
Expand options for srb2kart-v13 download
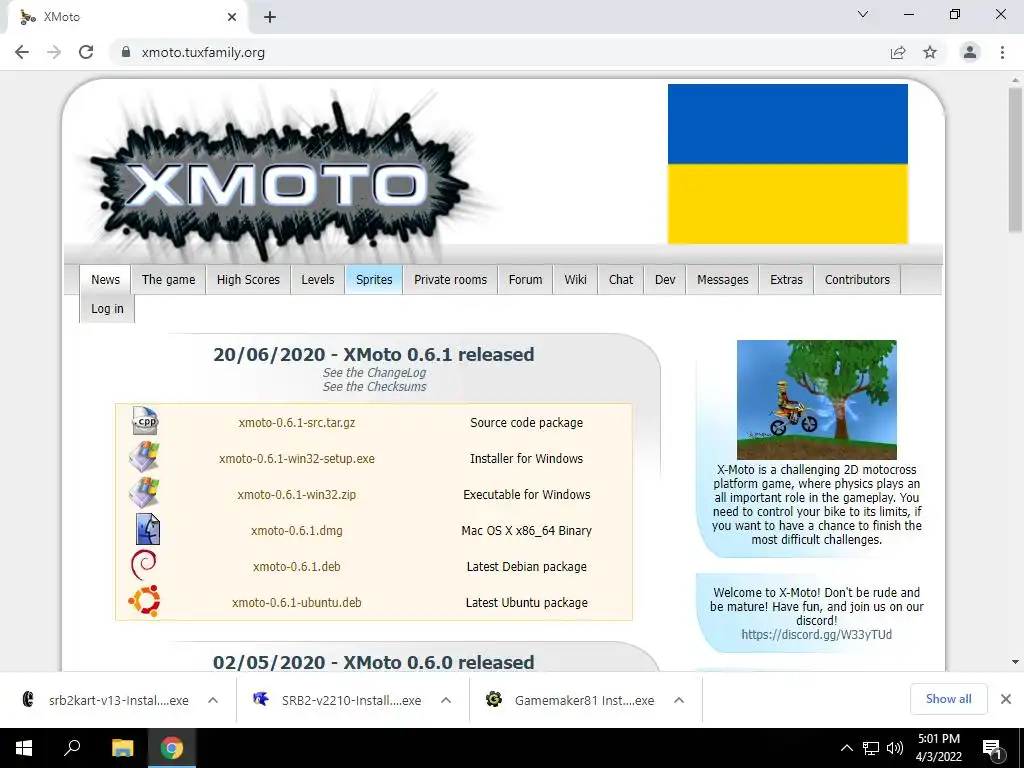pos(213,700)
